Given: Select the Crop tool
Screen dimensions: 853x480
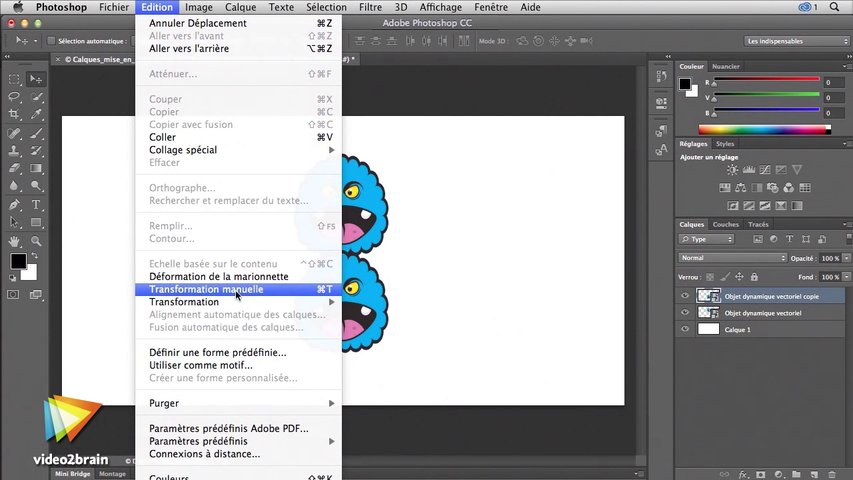Looking at the screenshot, I should tap(14, 114).
